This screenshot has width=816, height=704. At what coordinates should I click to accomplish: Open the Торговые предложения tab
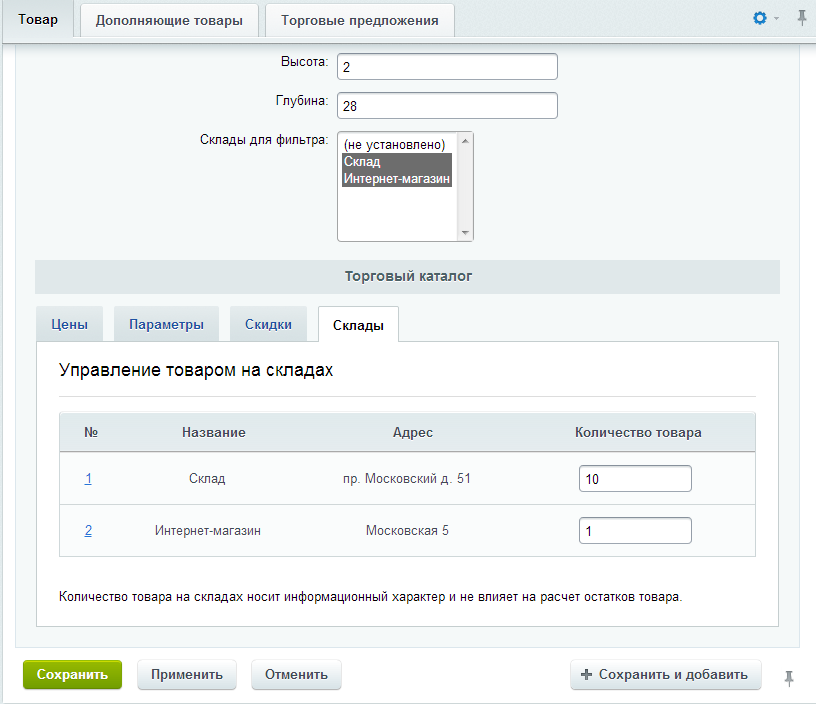(359, 20)
